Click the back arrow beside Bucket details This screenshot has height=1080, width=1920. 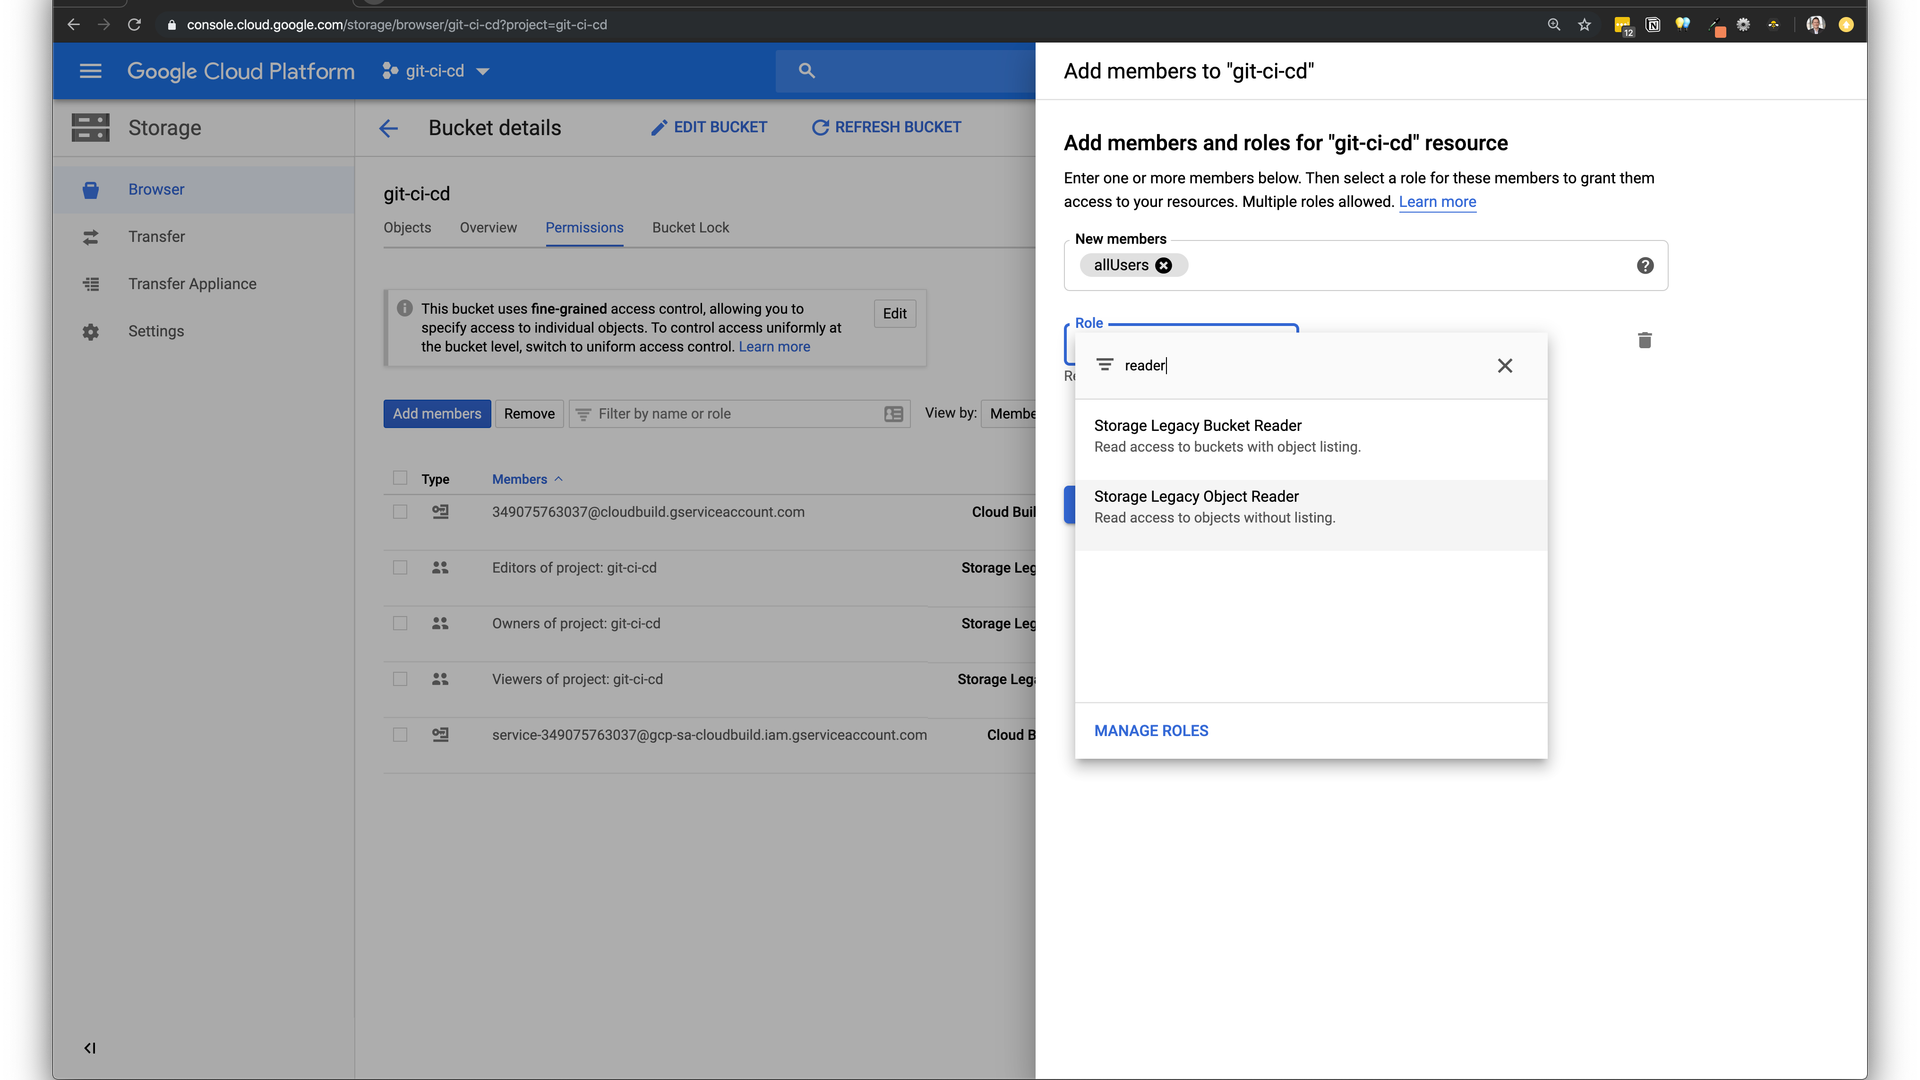[x=389, y=128]
